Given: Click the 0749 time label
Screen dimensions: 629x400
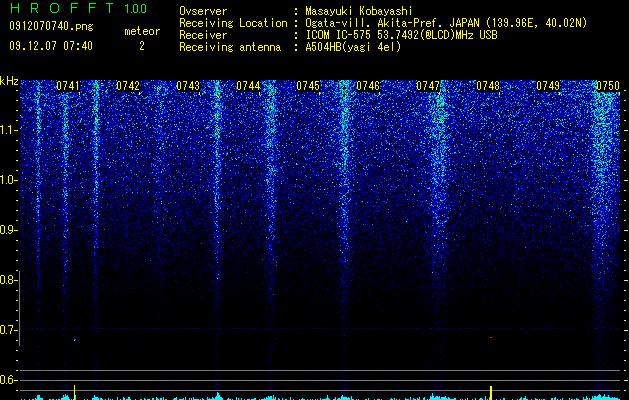Looking at the screenshot, I should (548, 86).
